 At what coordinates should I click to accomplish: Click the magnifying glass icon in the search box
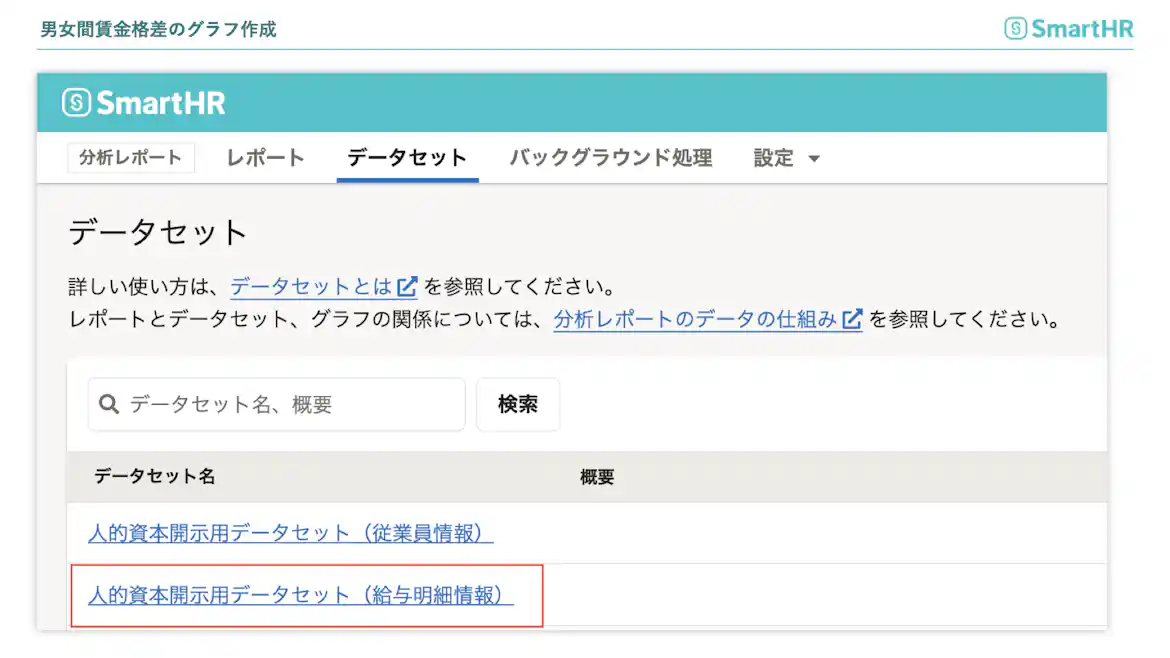point(108,403)
